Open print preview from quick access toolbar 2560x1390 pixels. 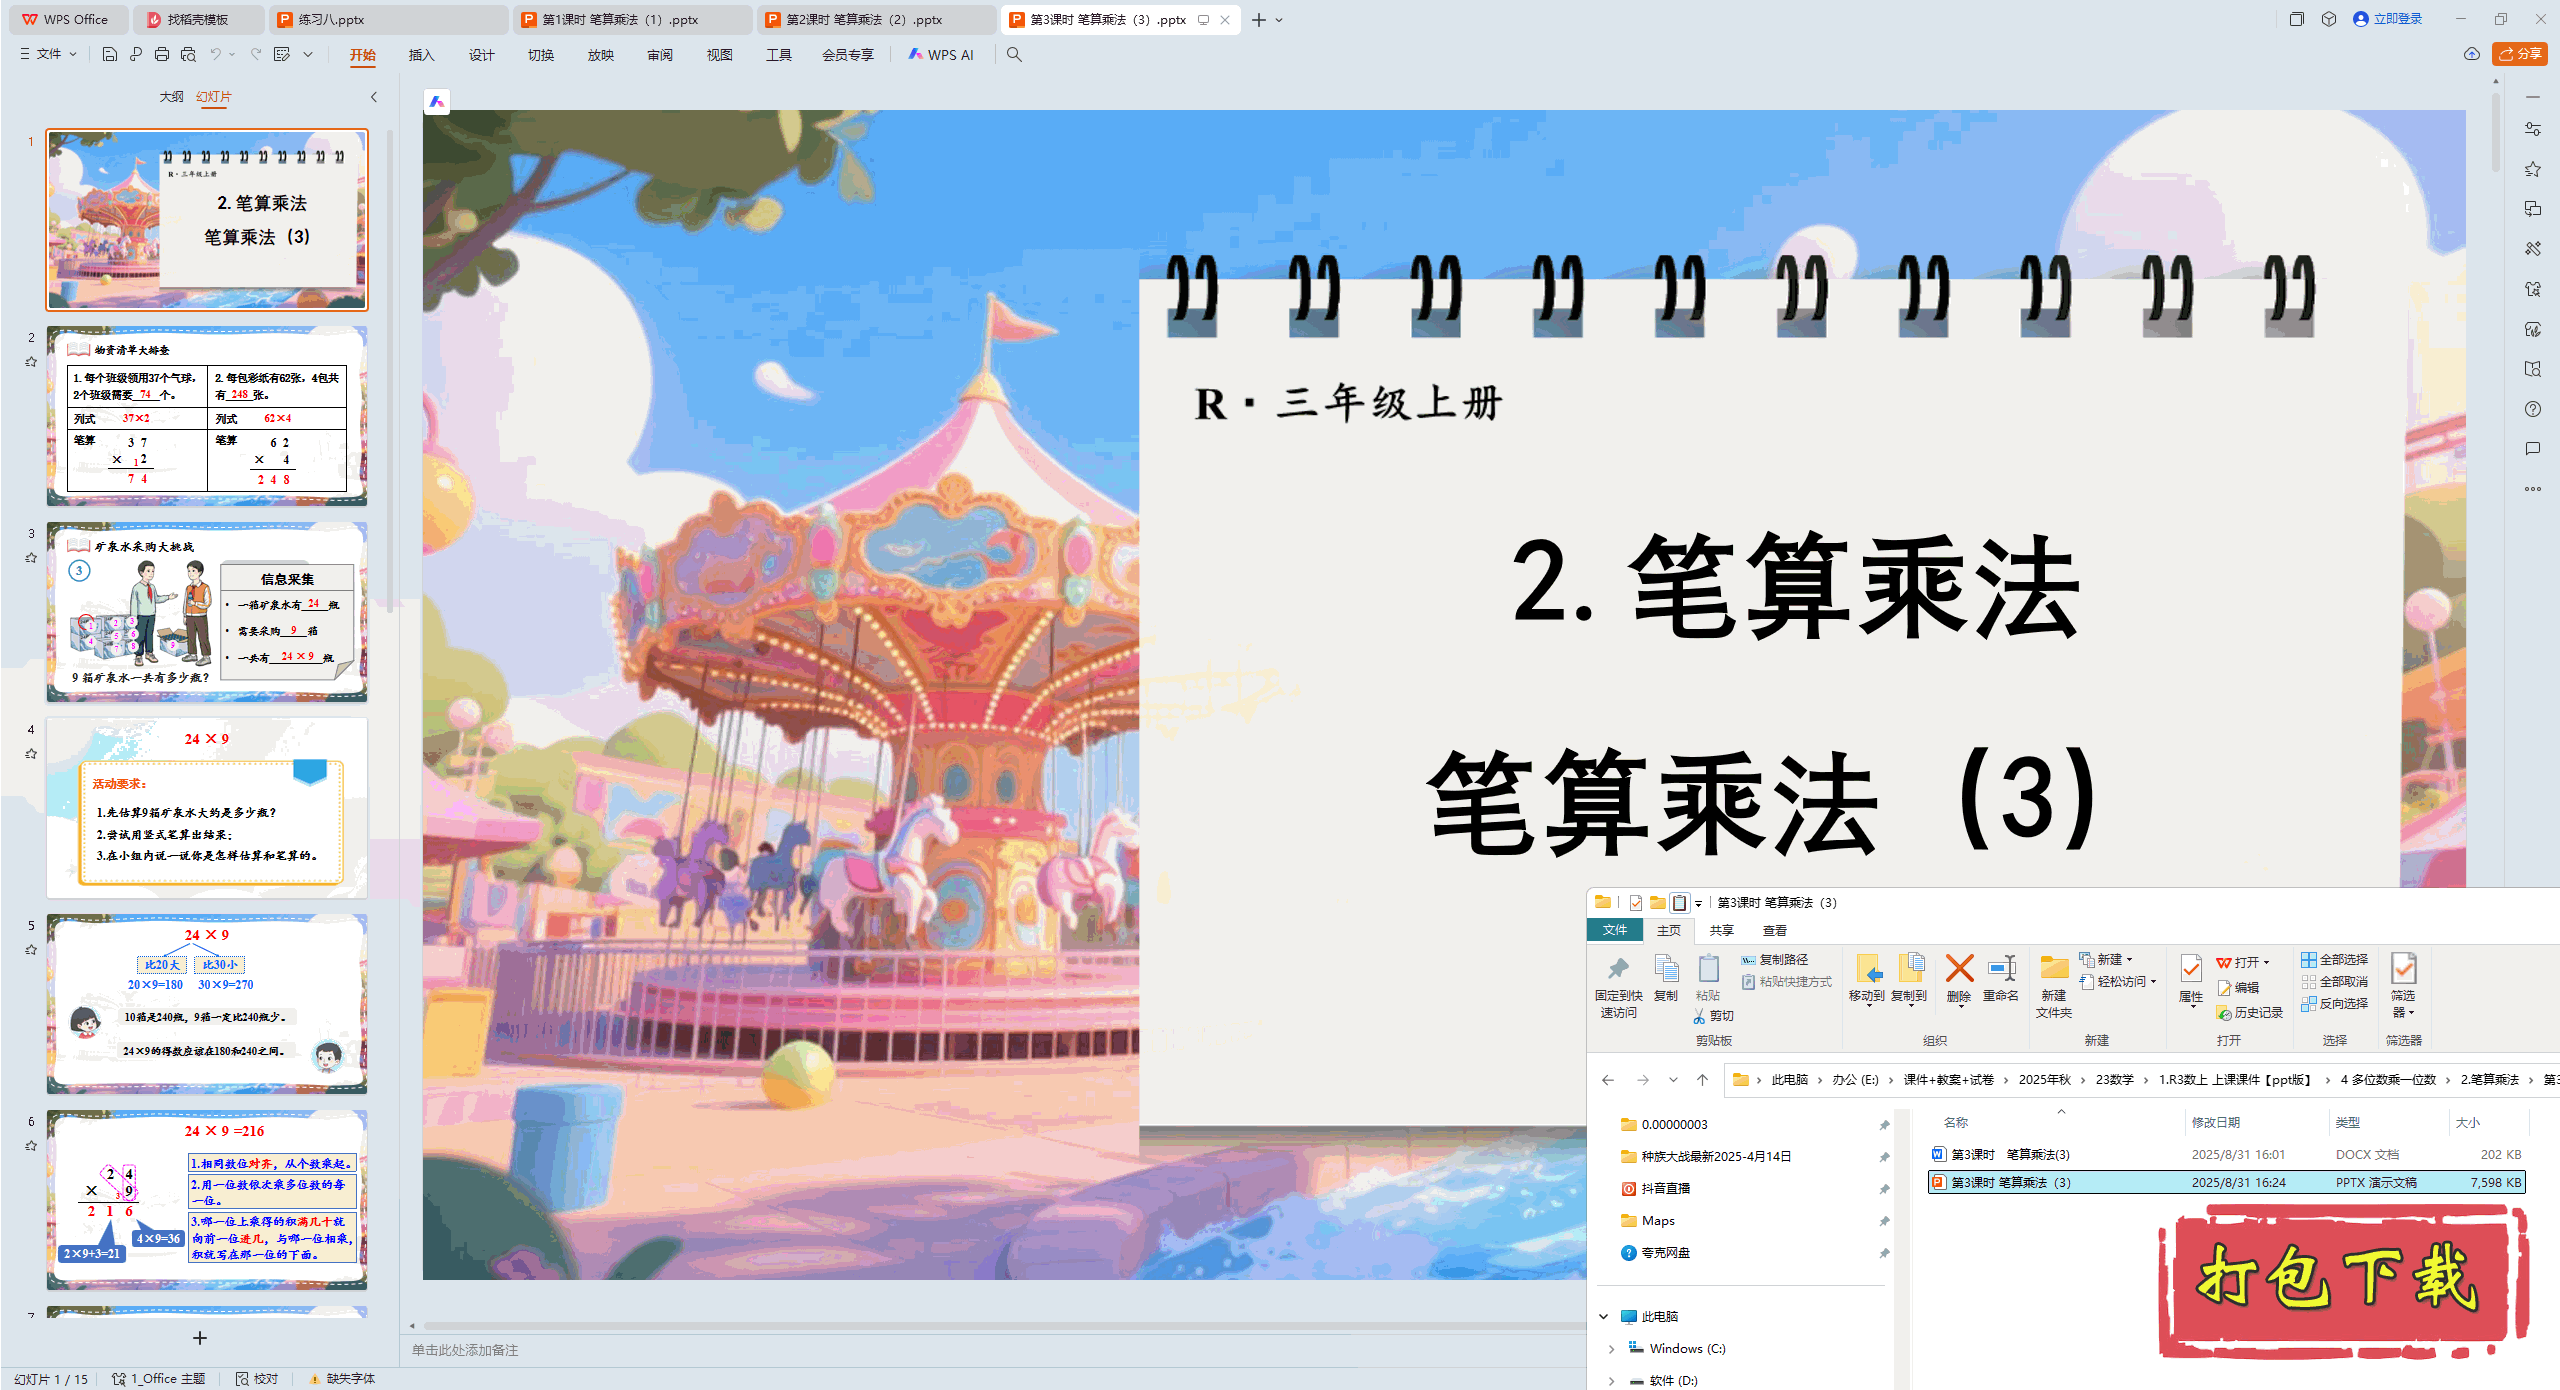188,54
